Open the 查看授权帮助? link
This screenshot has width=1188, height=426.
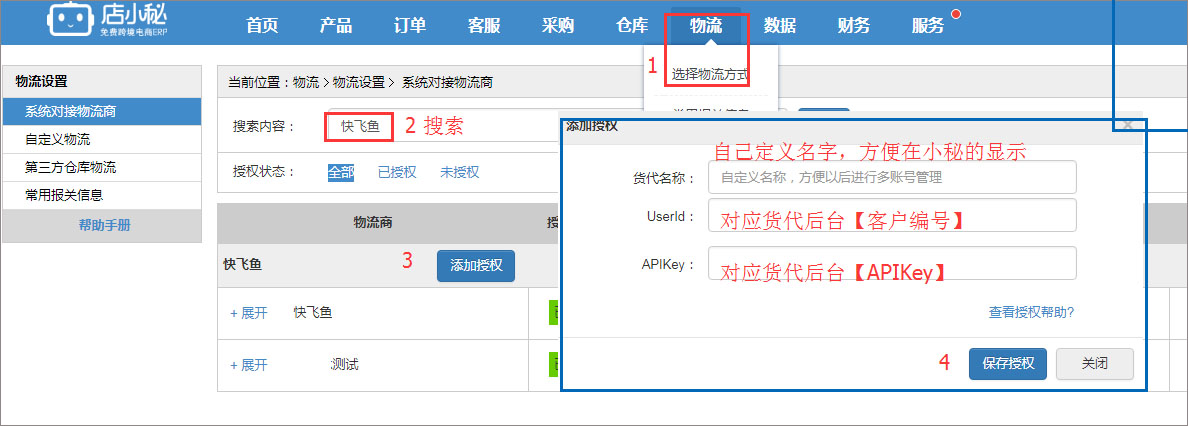pos(1031,312)
